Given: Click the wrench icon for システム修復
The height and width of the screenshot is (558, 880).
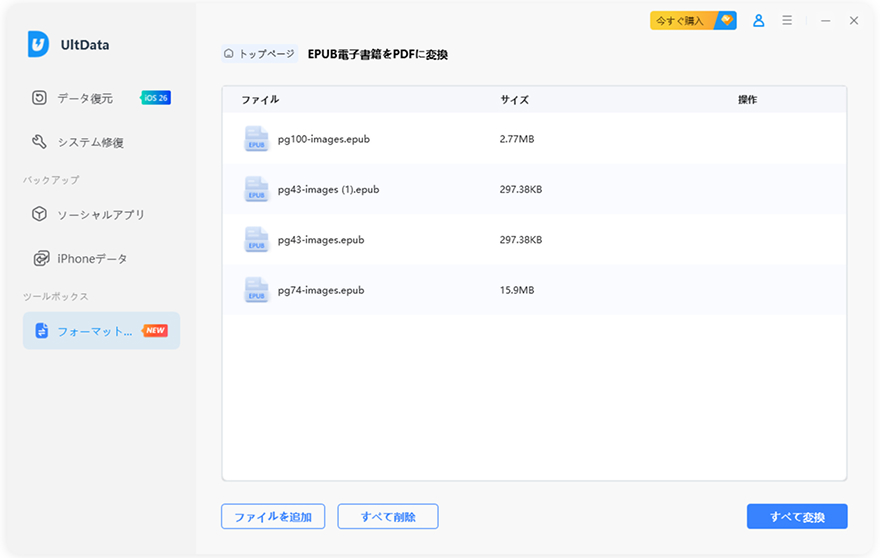Looking at the screenshot, I should 39,142.
